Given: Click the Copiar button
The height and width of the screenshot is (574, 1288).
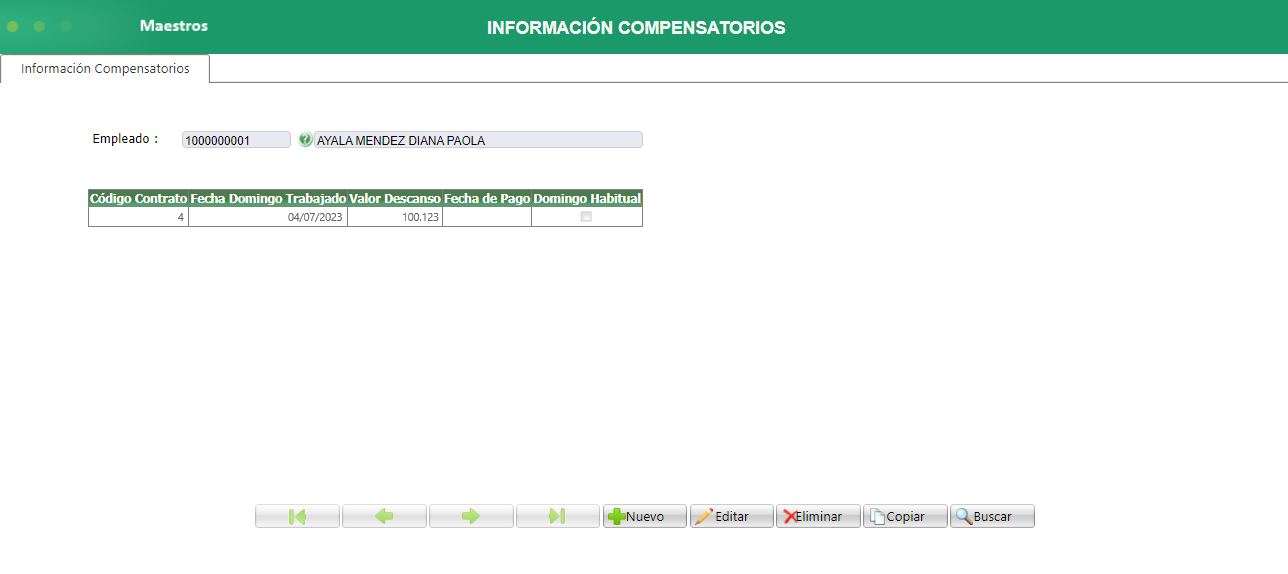Looking at the screenshot, I should pos(906,516).
